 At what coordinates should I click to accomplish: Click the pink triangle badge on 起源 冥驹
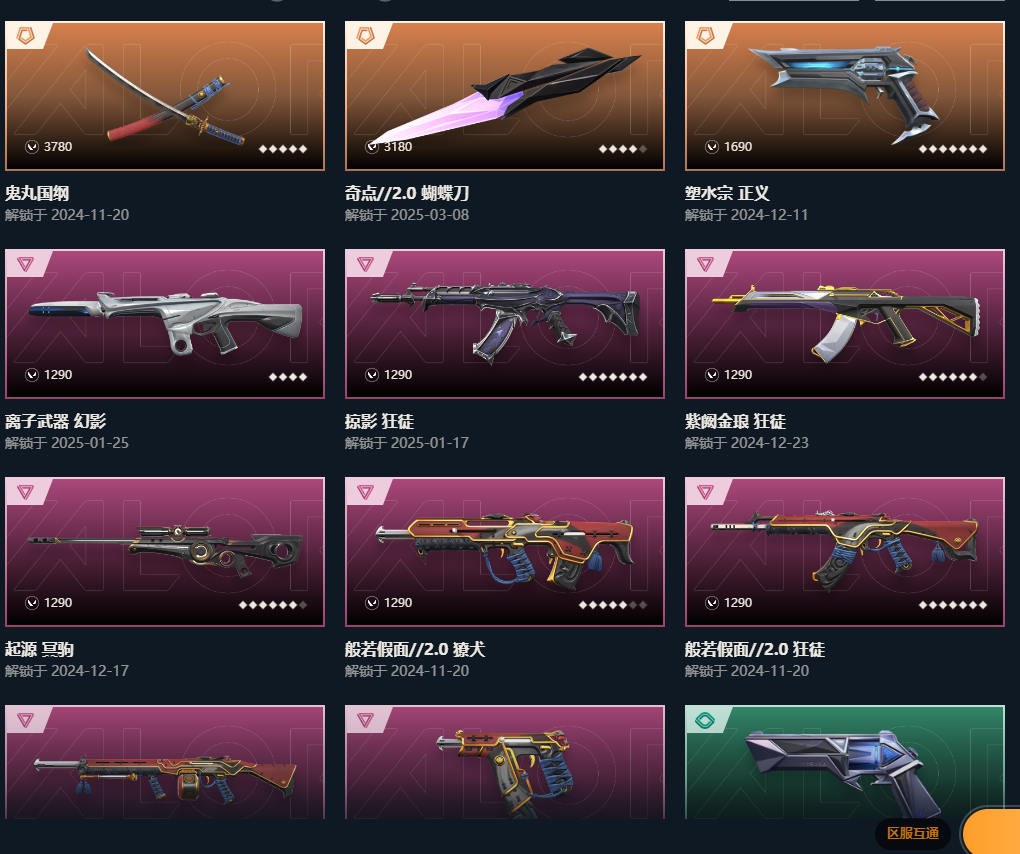pyautogui.click(x=25, y=492)
